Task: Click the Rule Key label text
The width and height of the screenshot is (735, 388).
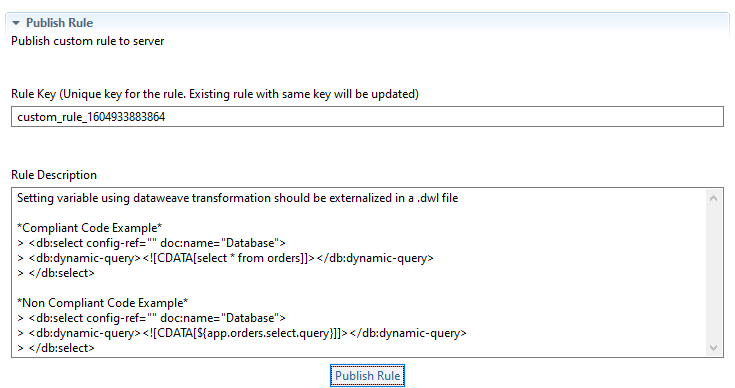Action: [215, 94]
